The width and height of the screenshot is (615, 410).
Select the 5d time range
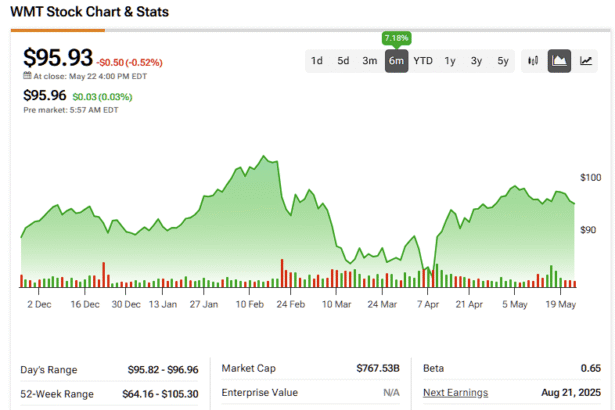pyautogui.click(x=343, y=61)
